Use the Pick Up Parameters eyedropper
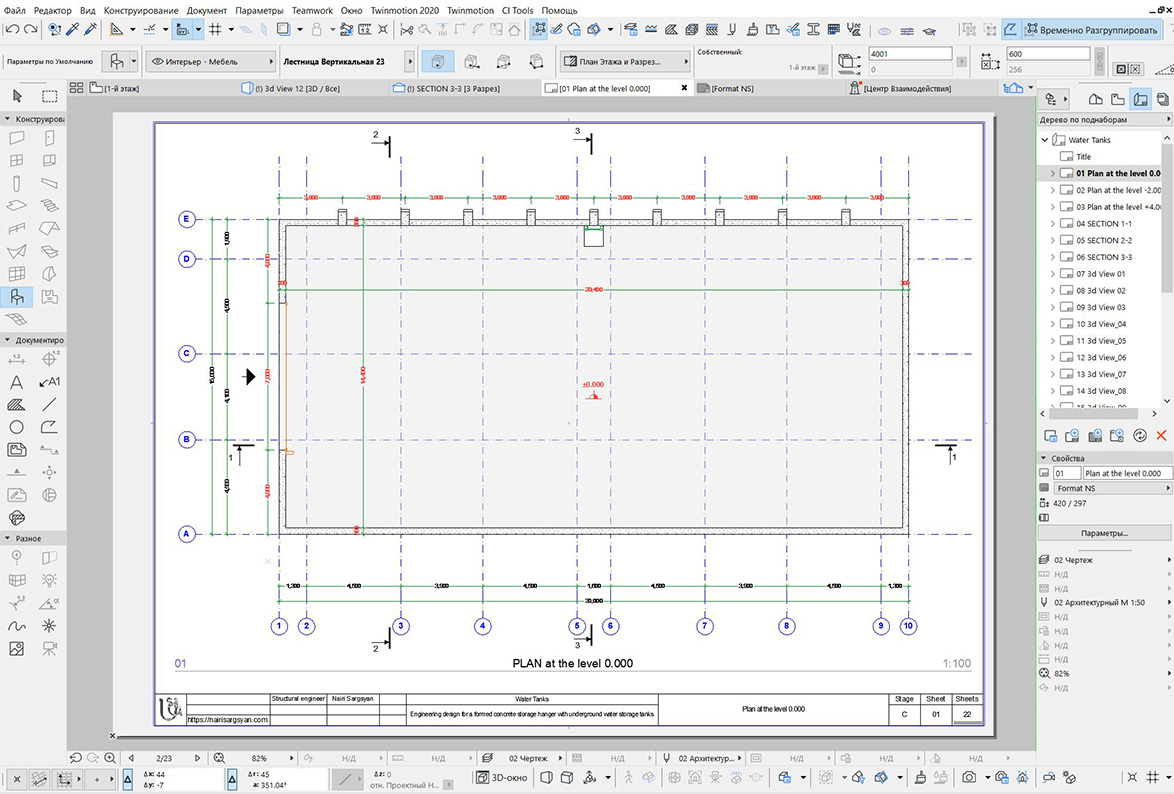Viewport: 1174px width, 794px height. pyautogui.click(x=73, y=29)
